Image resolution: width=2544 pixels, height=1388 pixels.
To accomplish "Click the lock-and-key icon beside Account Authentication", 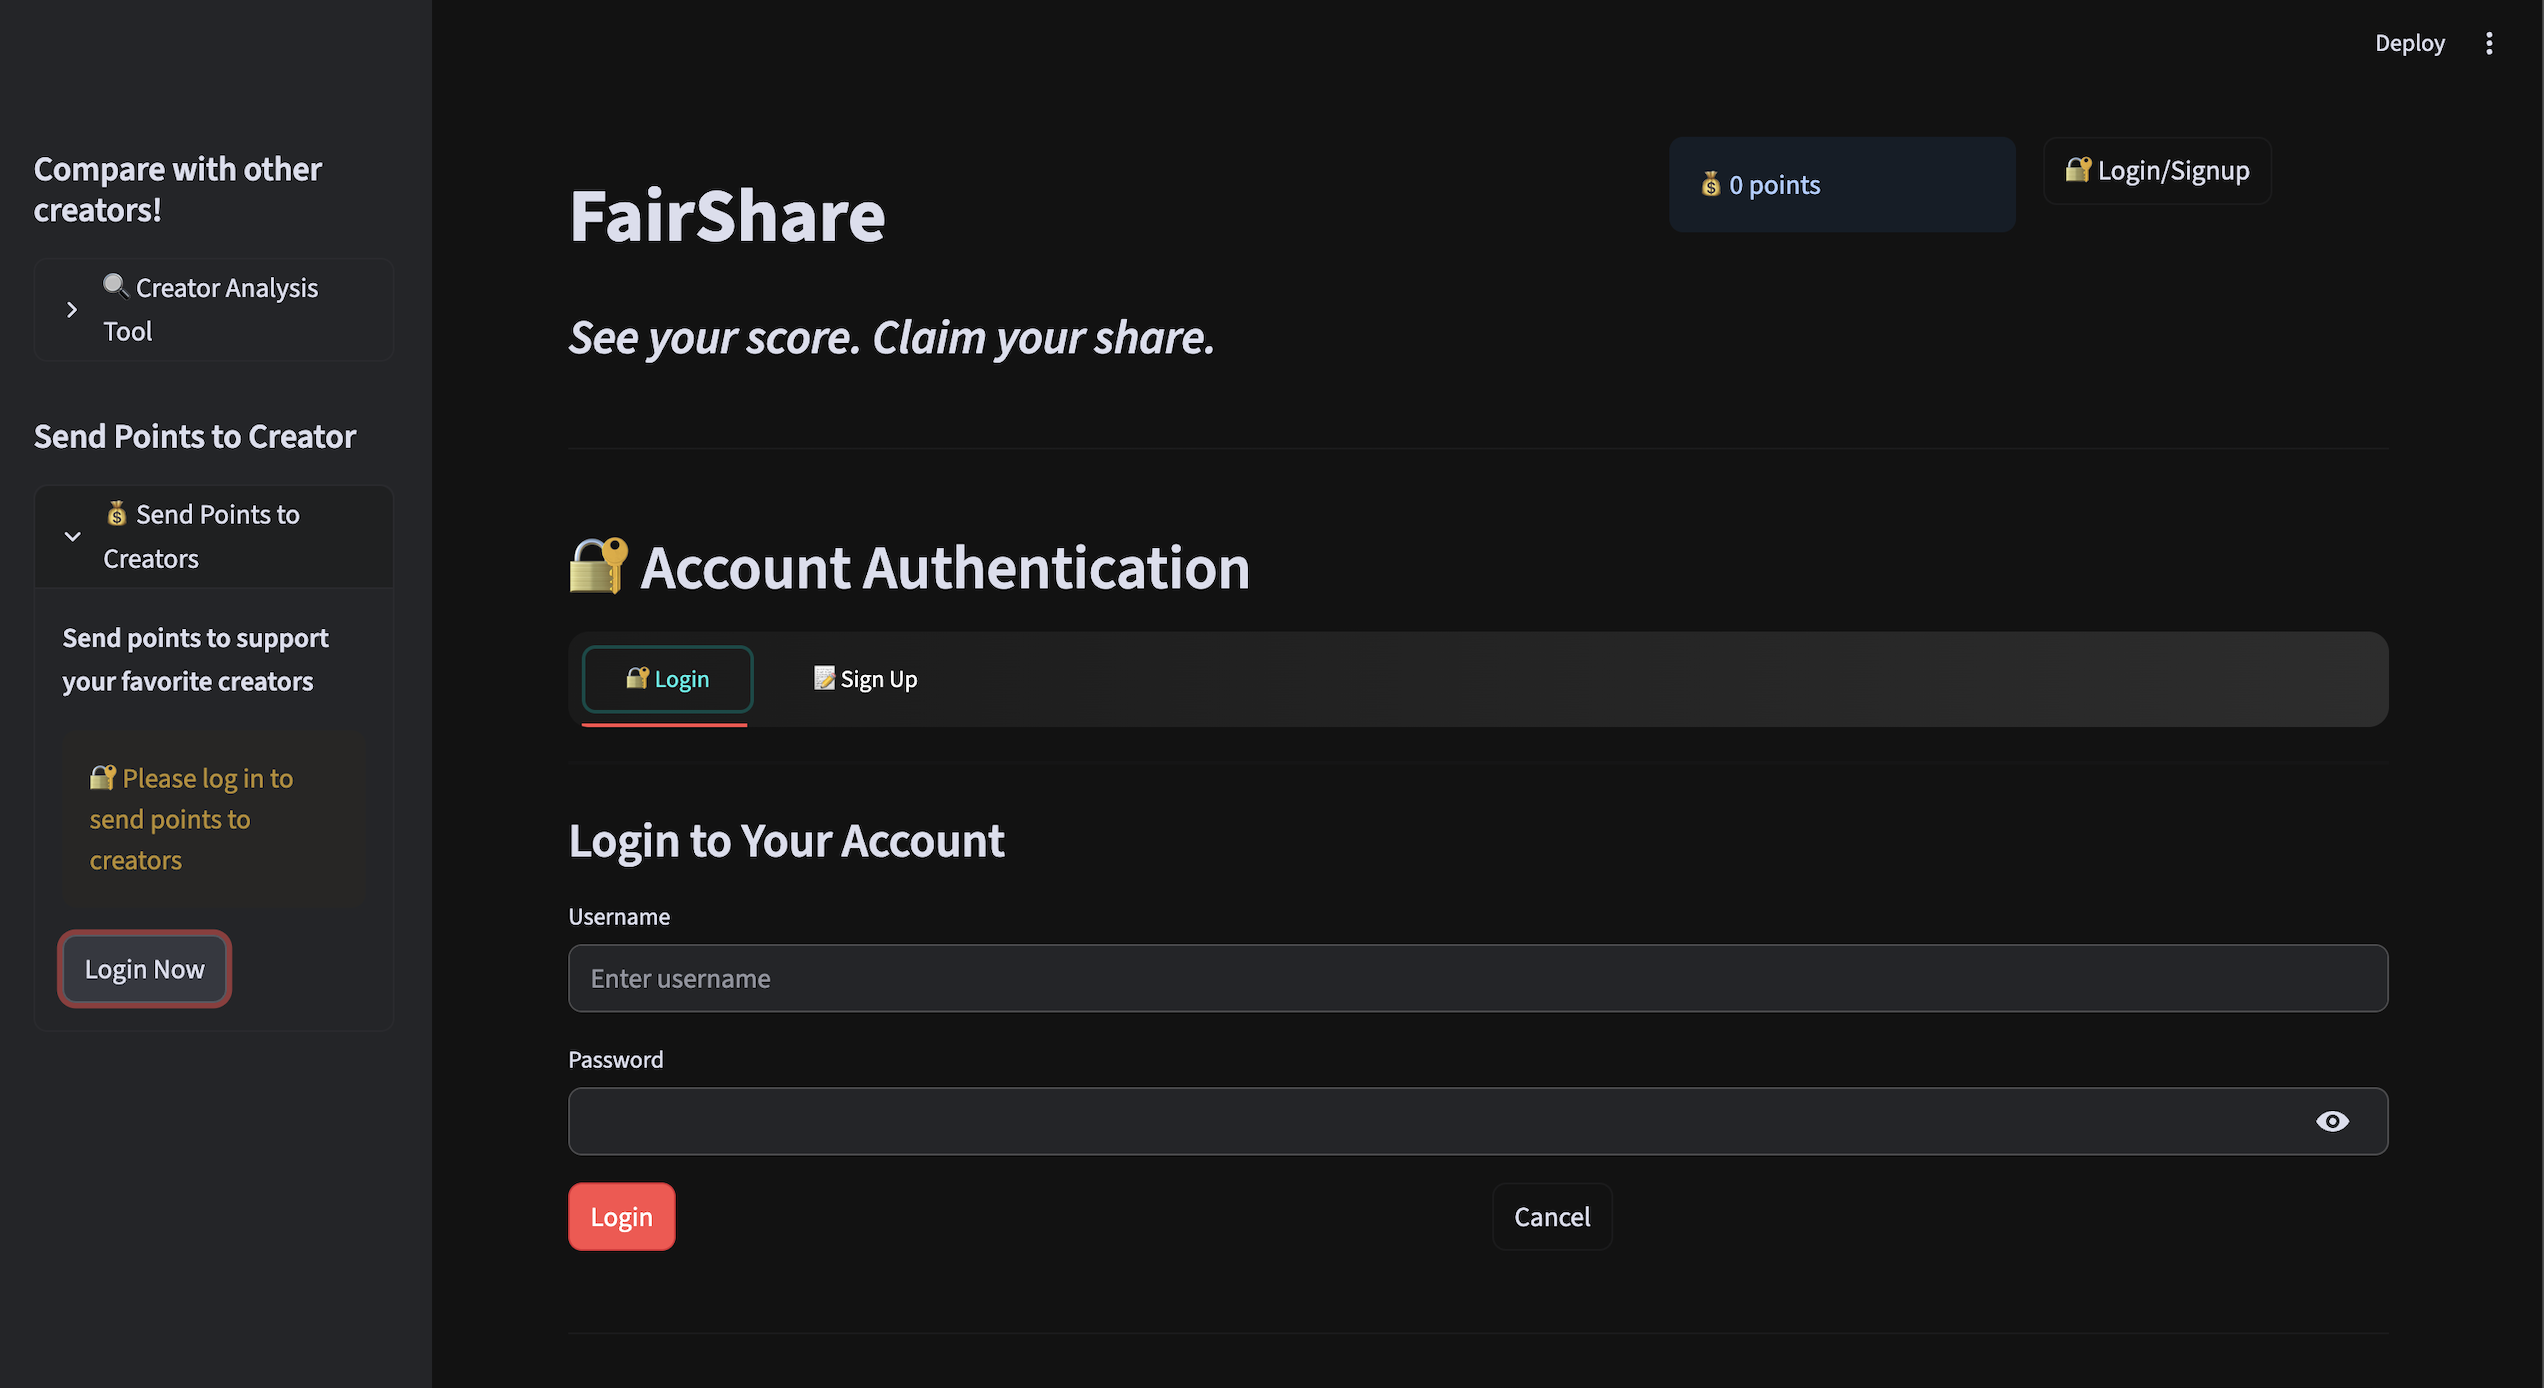I will 598,566.
